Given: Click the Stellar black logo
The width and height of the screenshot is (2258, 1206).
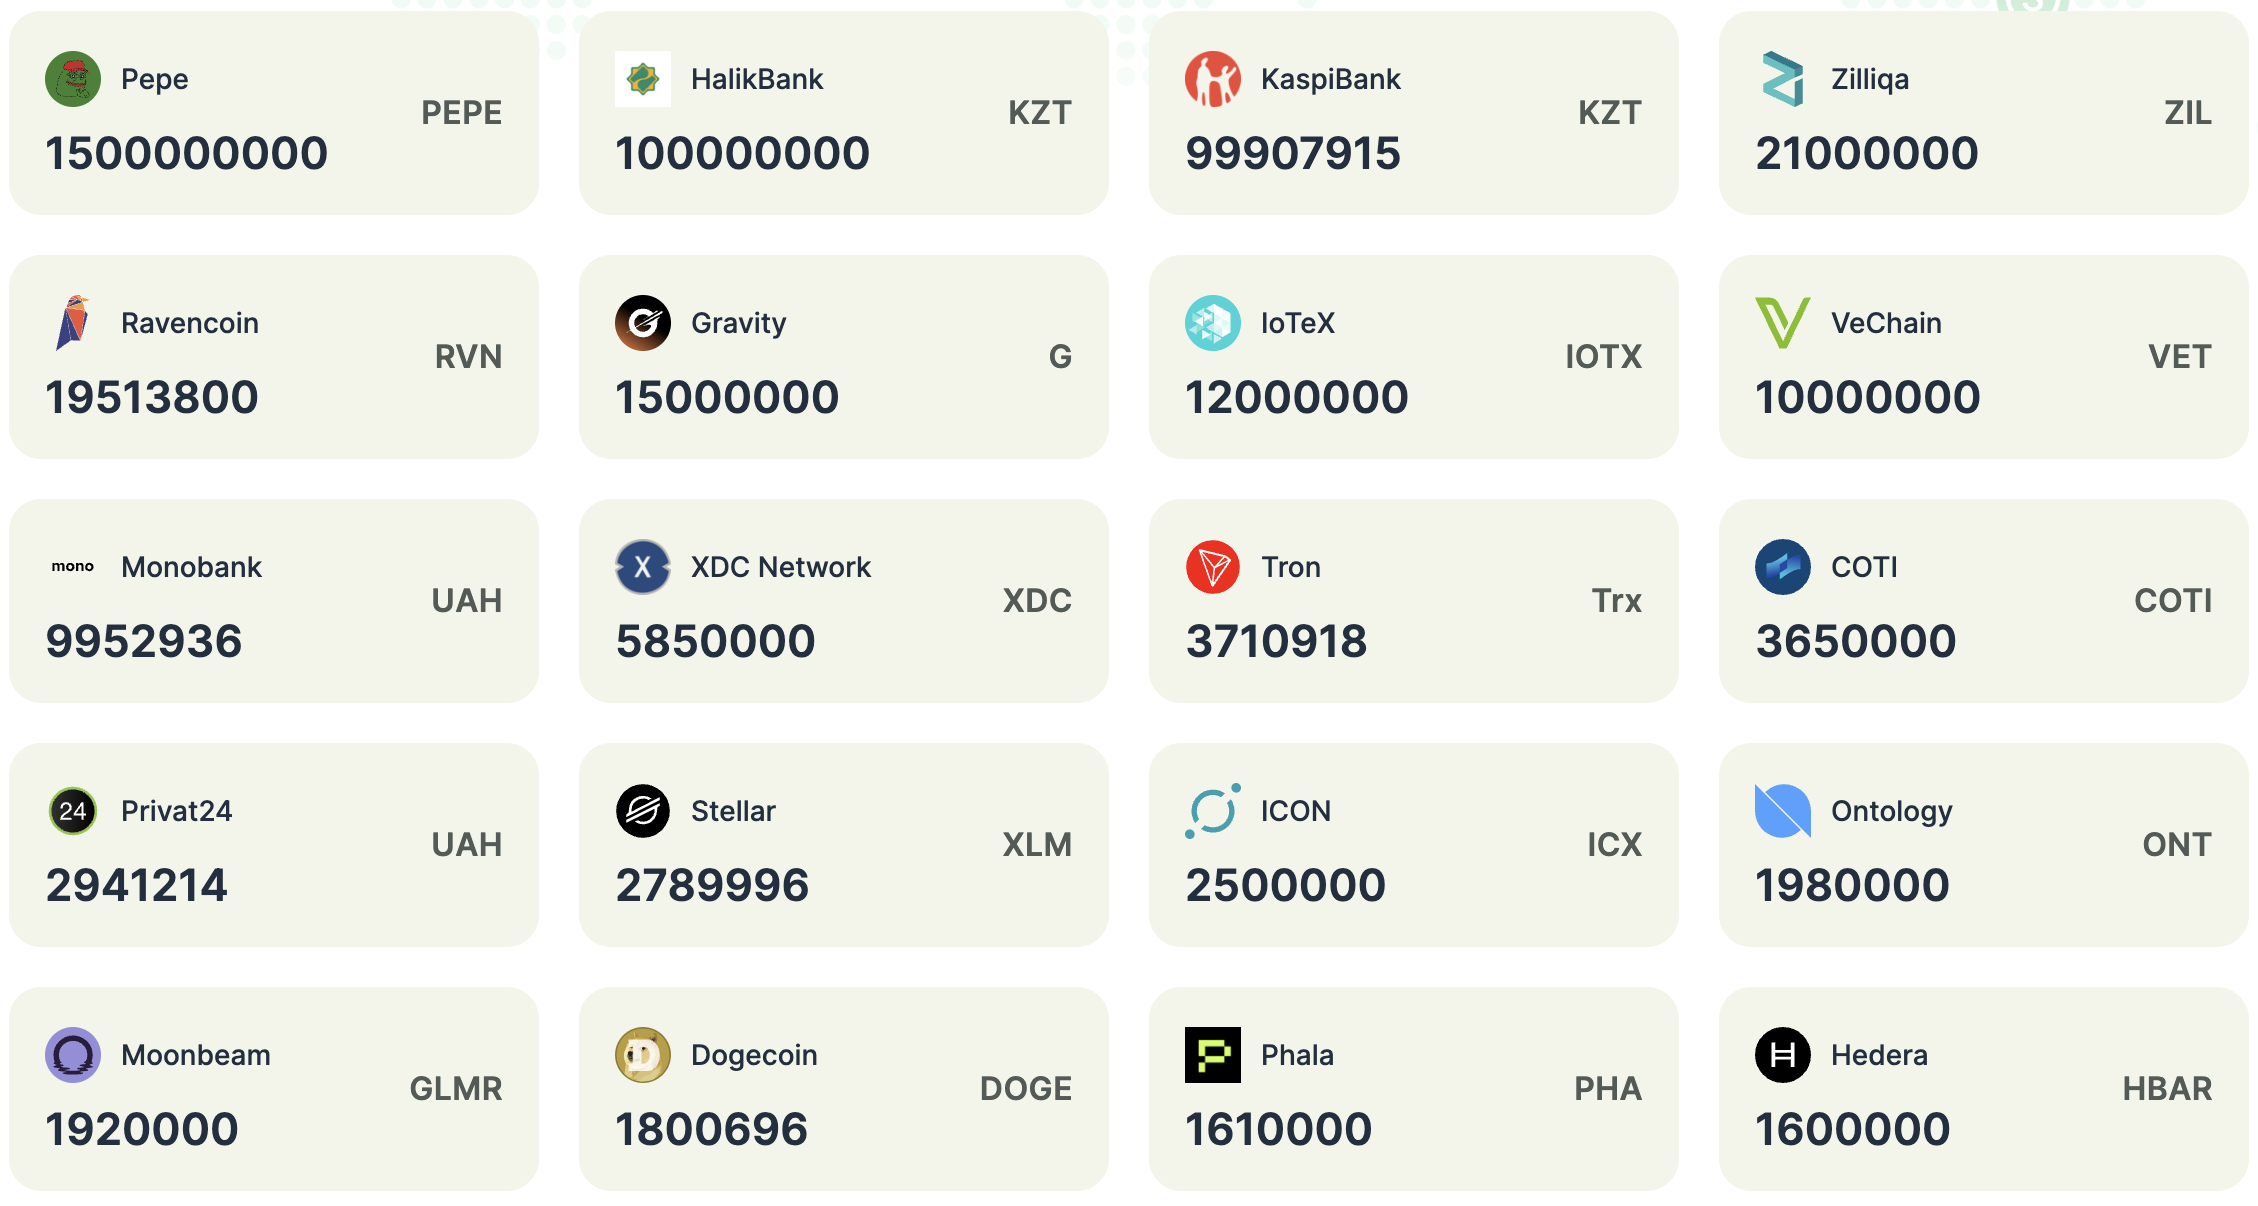Looking at the screenshot, I should point(643,811).
